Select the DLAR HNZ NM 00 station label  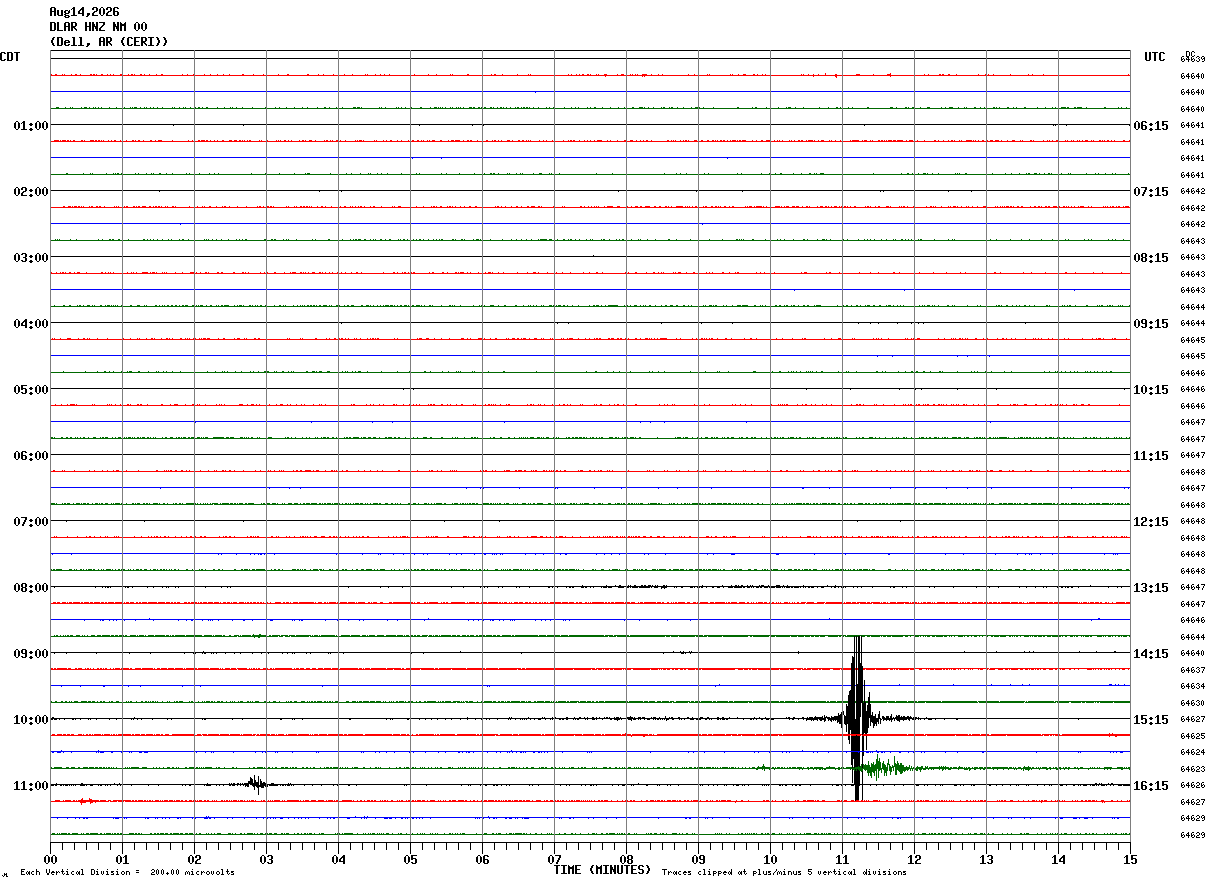(98, 27)
